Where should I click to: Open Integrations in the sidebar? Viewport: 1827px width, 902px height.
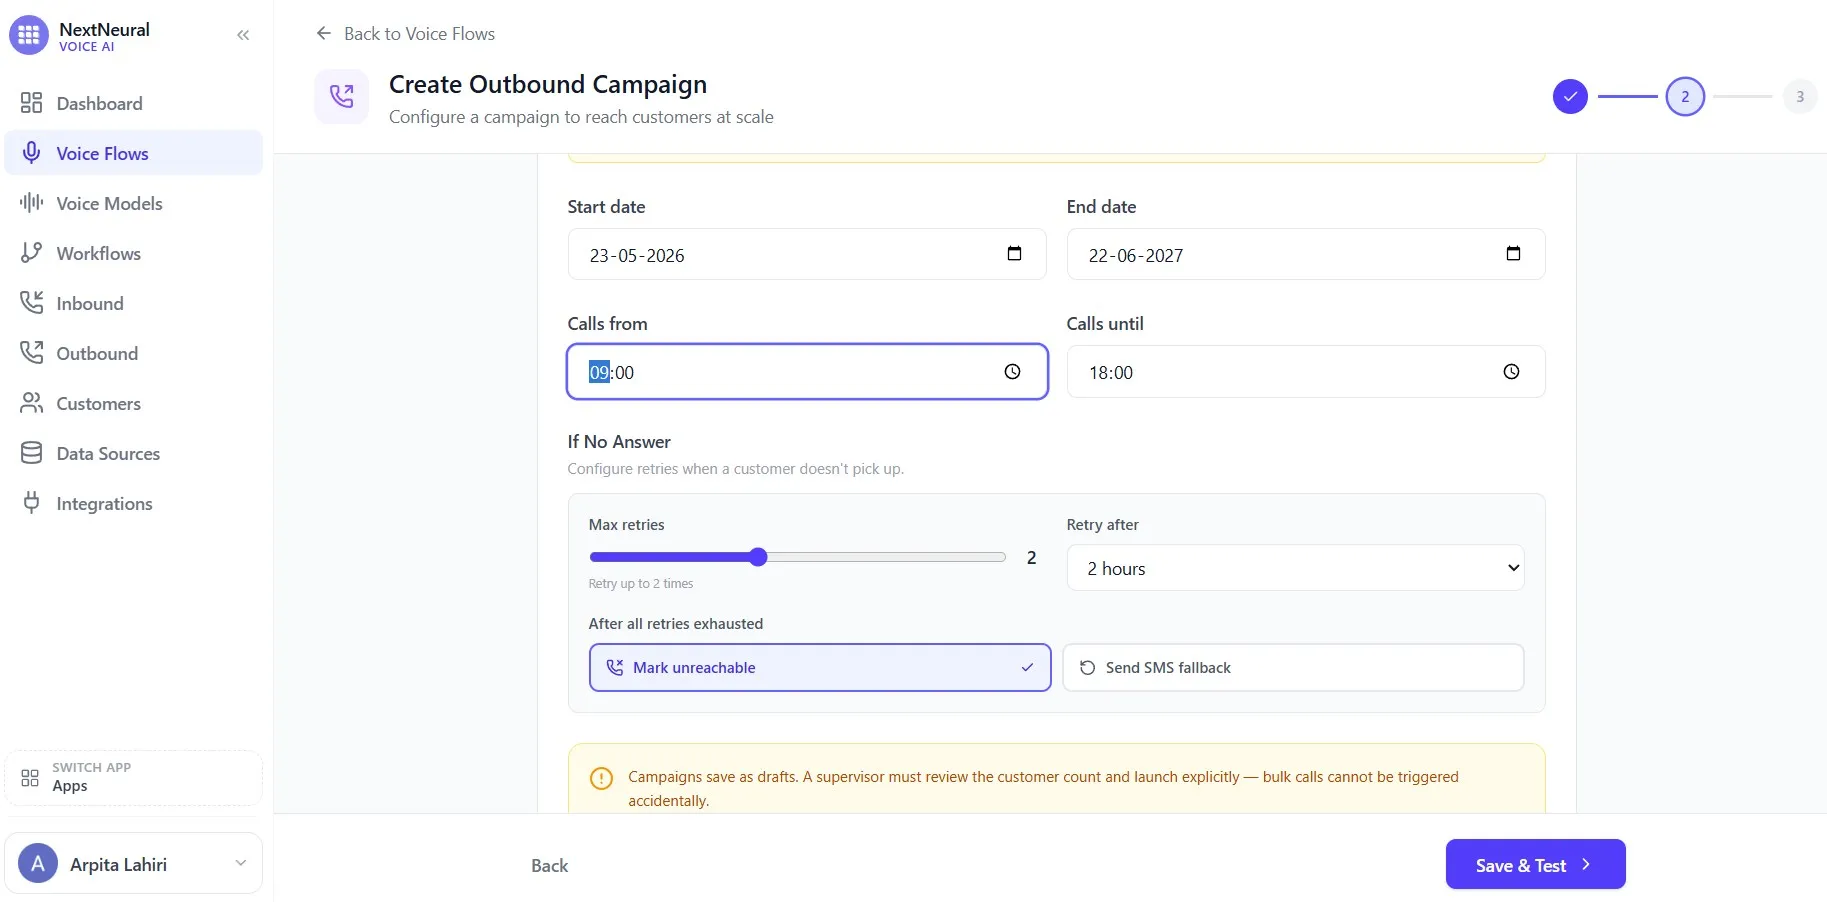tap(134, 503)
